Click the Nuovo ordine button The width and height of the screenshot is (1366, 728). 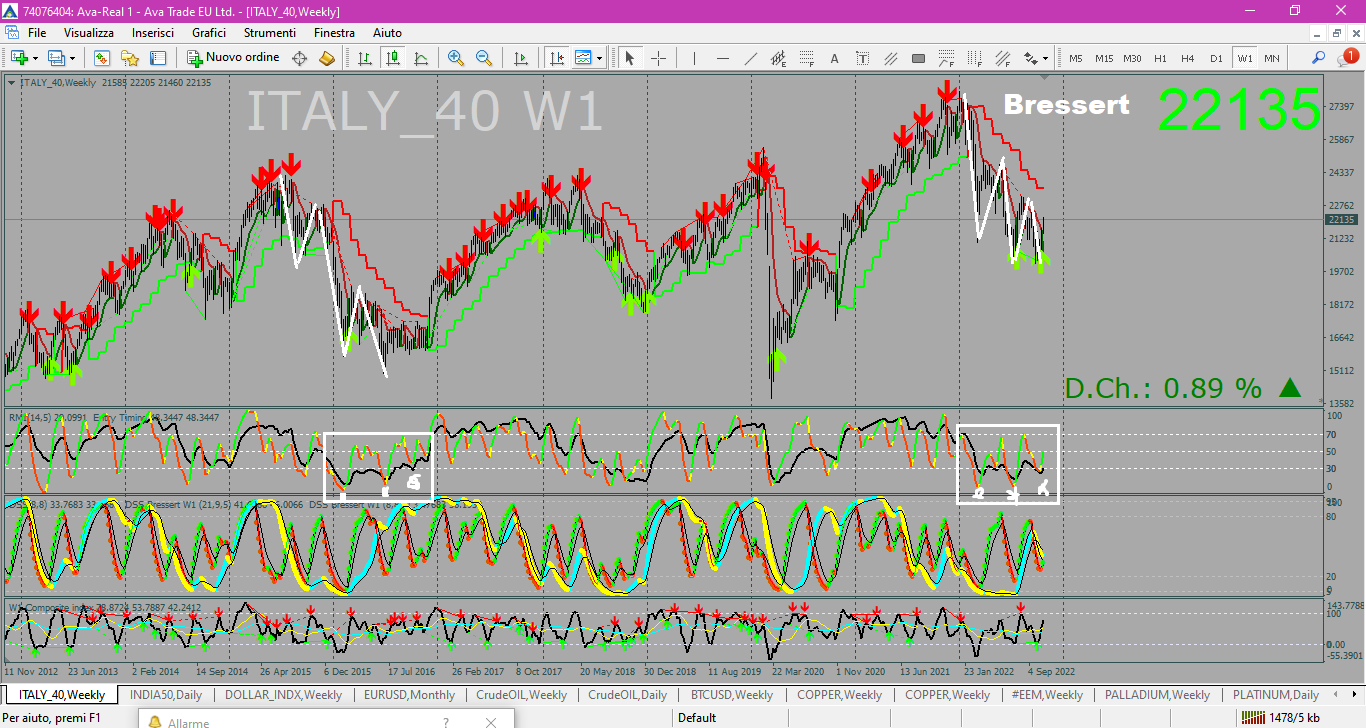pos(232,58)
